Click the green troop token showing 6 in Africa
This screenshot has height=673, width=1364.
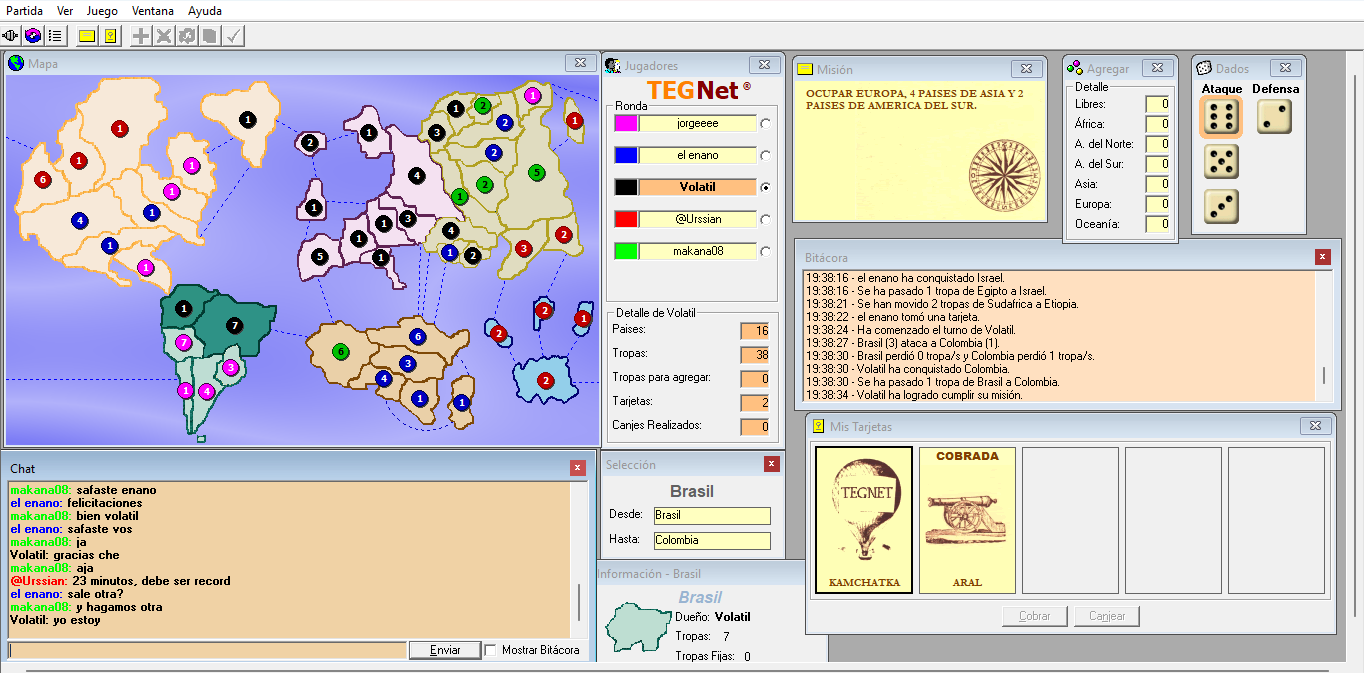pos(340,352)
